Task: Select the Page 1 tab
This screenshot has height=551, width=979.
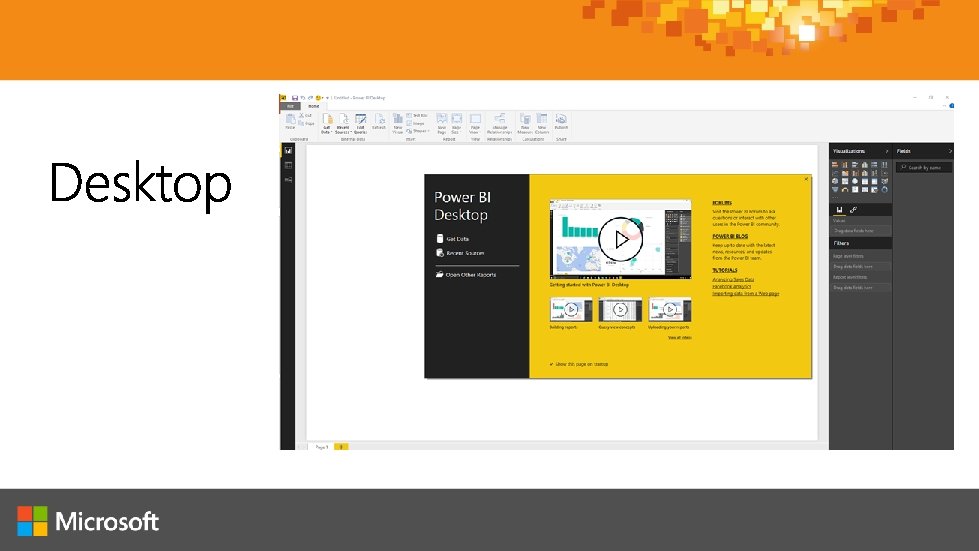Action: tap(322, 447)
